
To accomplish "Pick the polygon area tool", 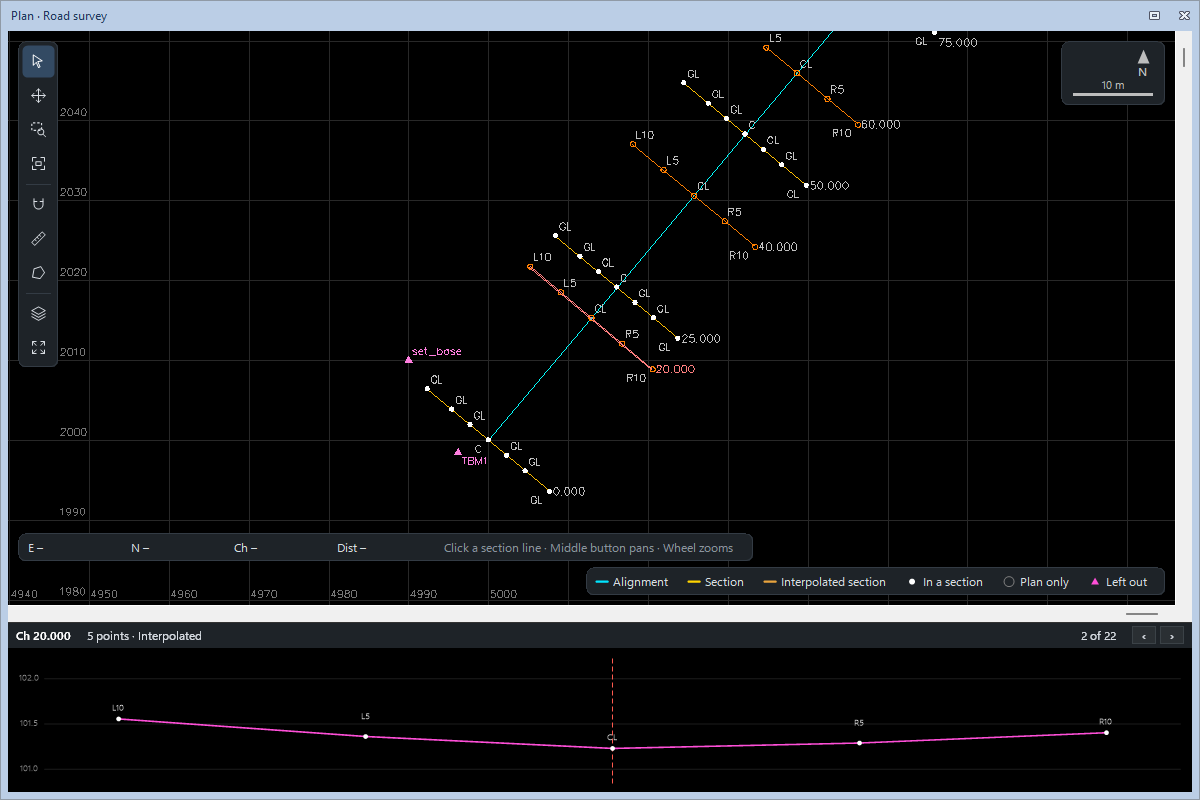I will (x=39, y=272).
